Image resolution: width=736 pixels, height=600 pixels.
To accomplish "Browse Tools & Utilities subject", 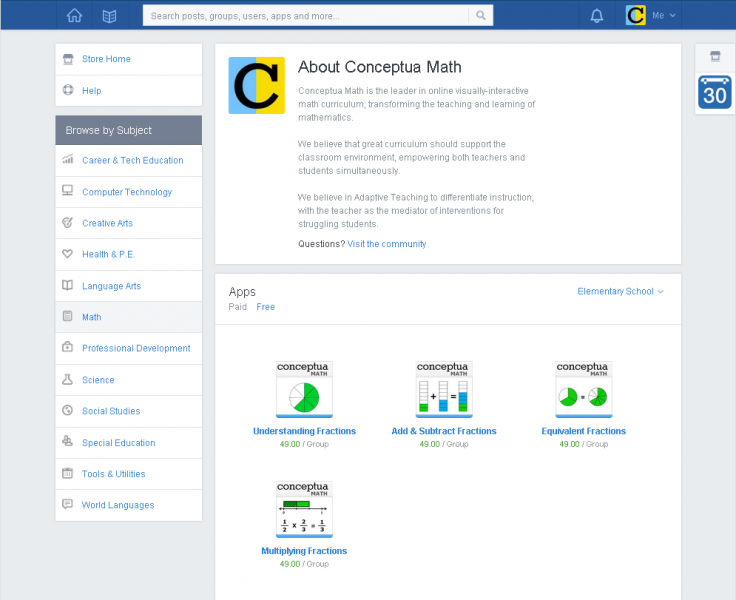I will tap(113, 474).
